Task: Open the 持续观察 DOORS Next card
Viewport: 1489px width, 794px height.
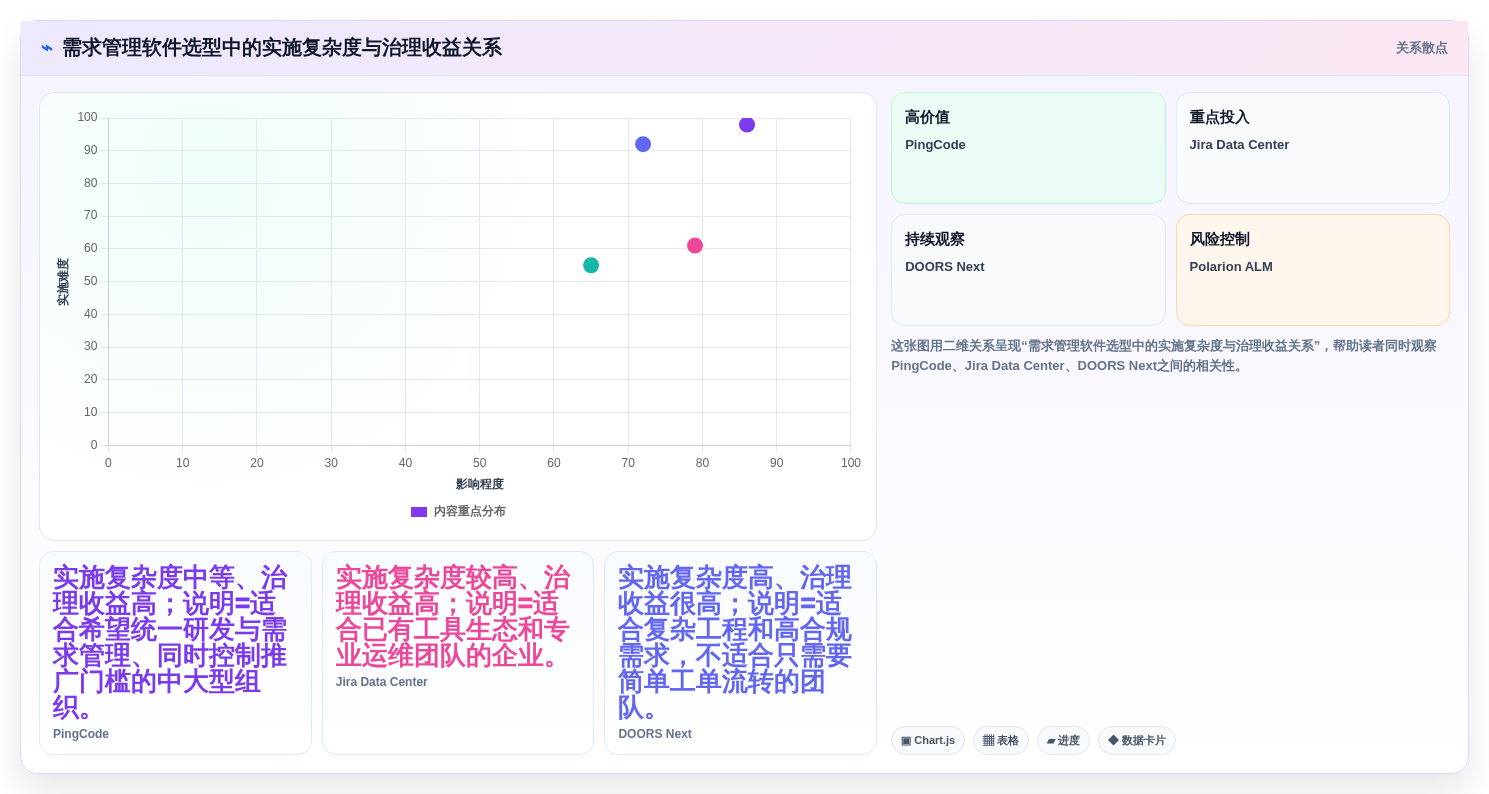Action: pos(1028,270)
